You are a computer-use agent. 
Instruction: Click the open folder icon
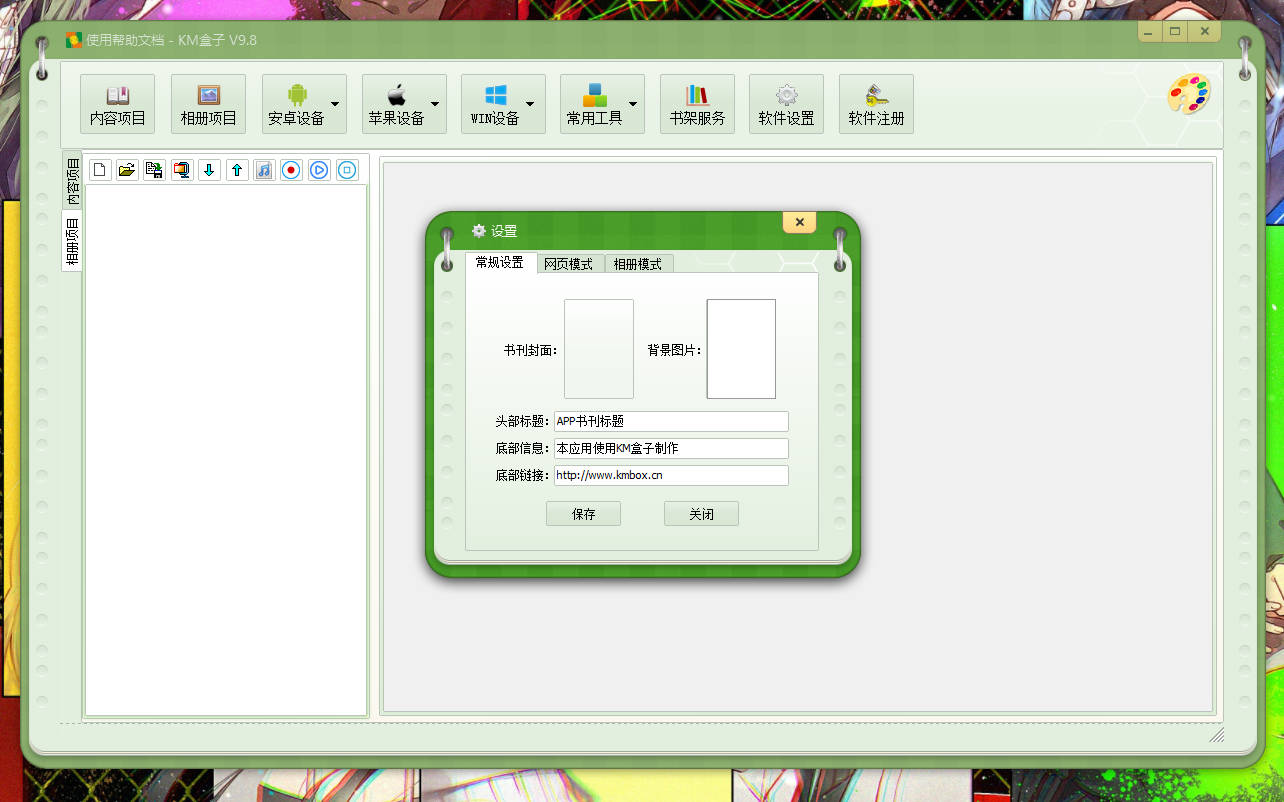tap(127, 170)
